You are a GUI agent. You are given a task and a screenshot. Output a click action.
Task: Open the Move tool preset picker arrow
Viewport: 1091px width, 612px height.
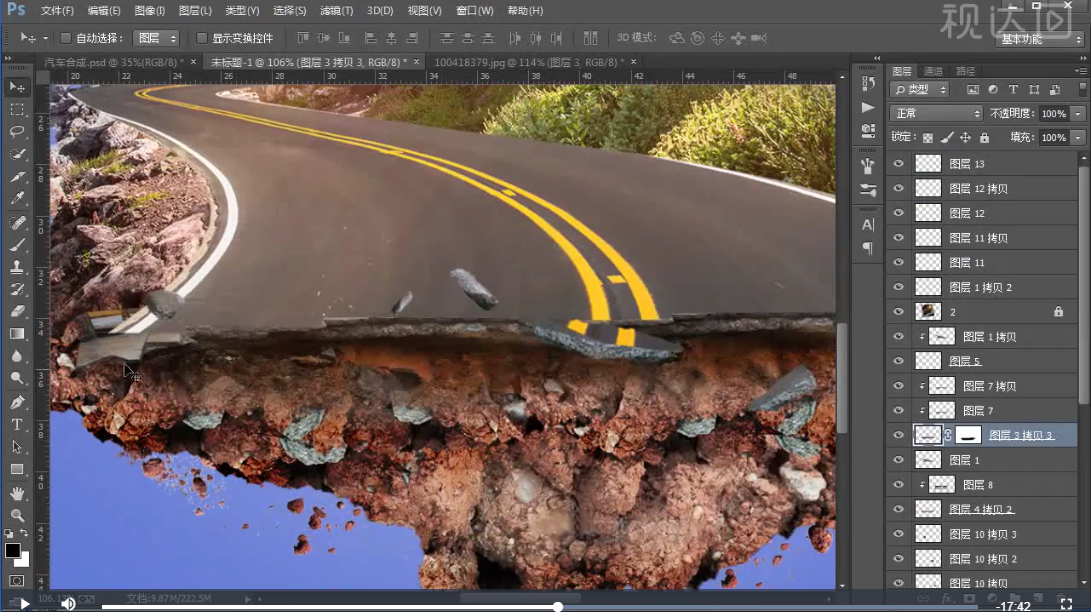pyautogui.click(x=46, y=38)
